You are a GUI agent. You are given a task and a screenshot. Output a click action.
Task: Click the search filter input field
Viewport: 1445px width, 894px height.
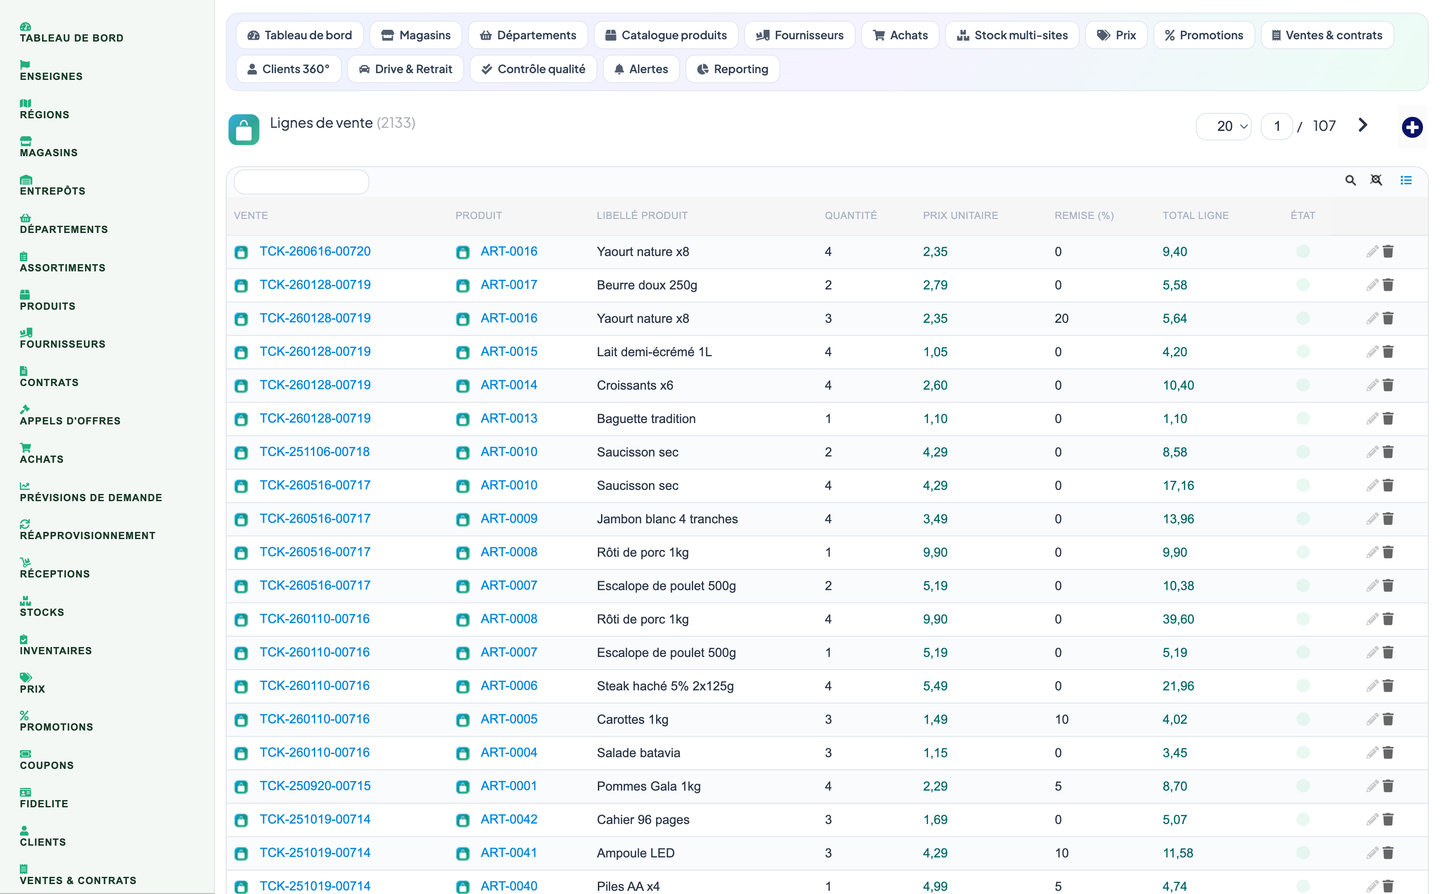pos(301,181)
